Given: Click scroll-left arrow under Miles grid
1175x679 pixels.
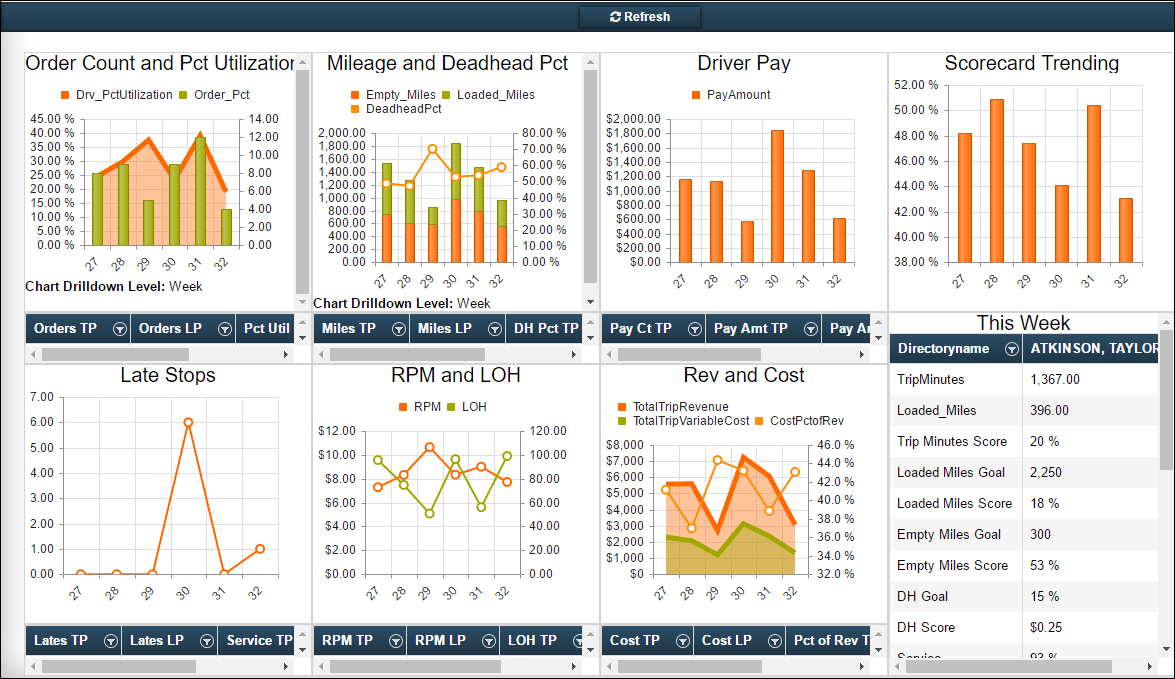Looking at the screenshot, I should [x=321, y=354].
